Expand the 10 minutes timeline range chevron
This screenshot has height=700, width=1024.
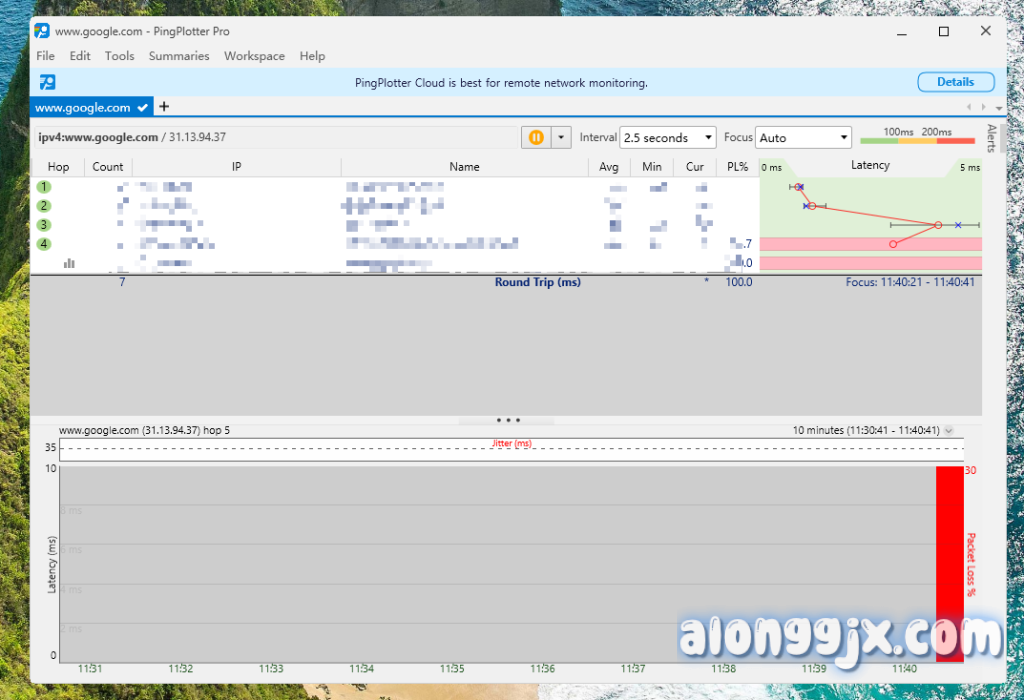click(x=948, y=431)
